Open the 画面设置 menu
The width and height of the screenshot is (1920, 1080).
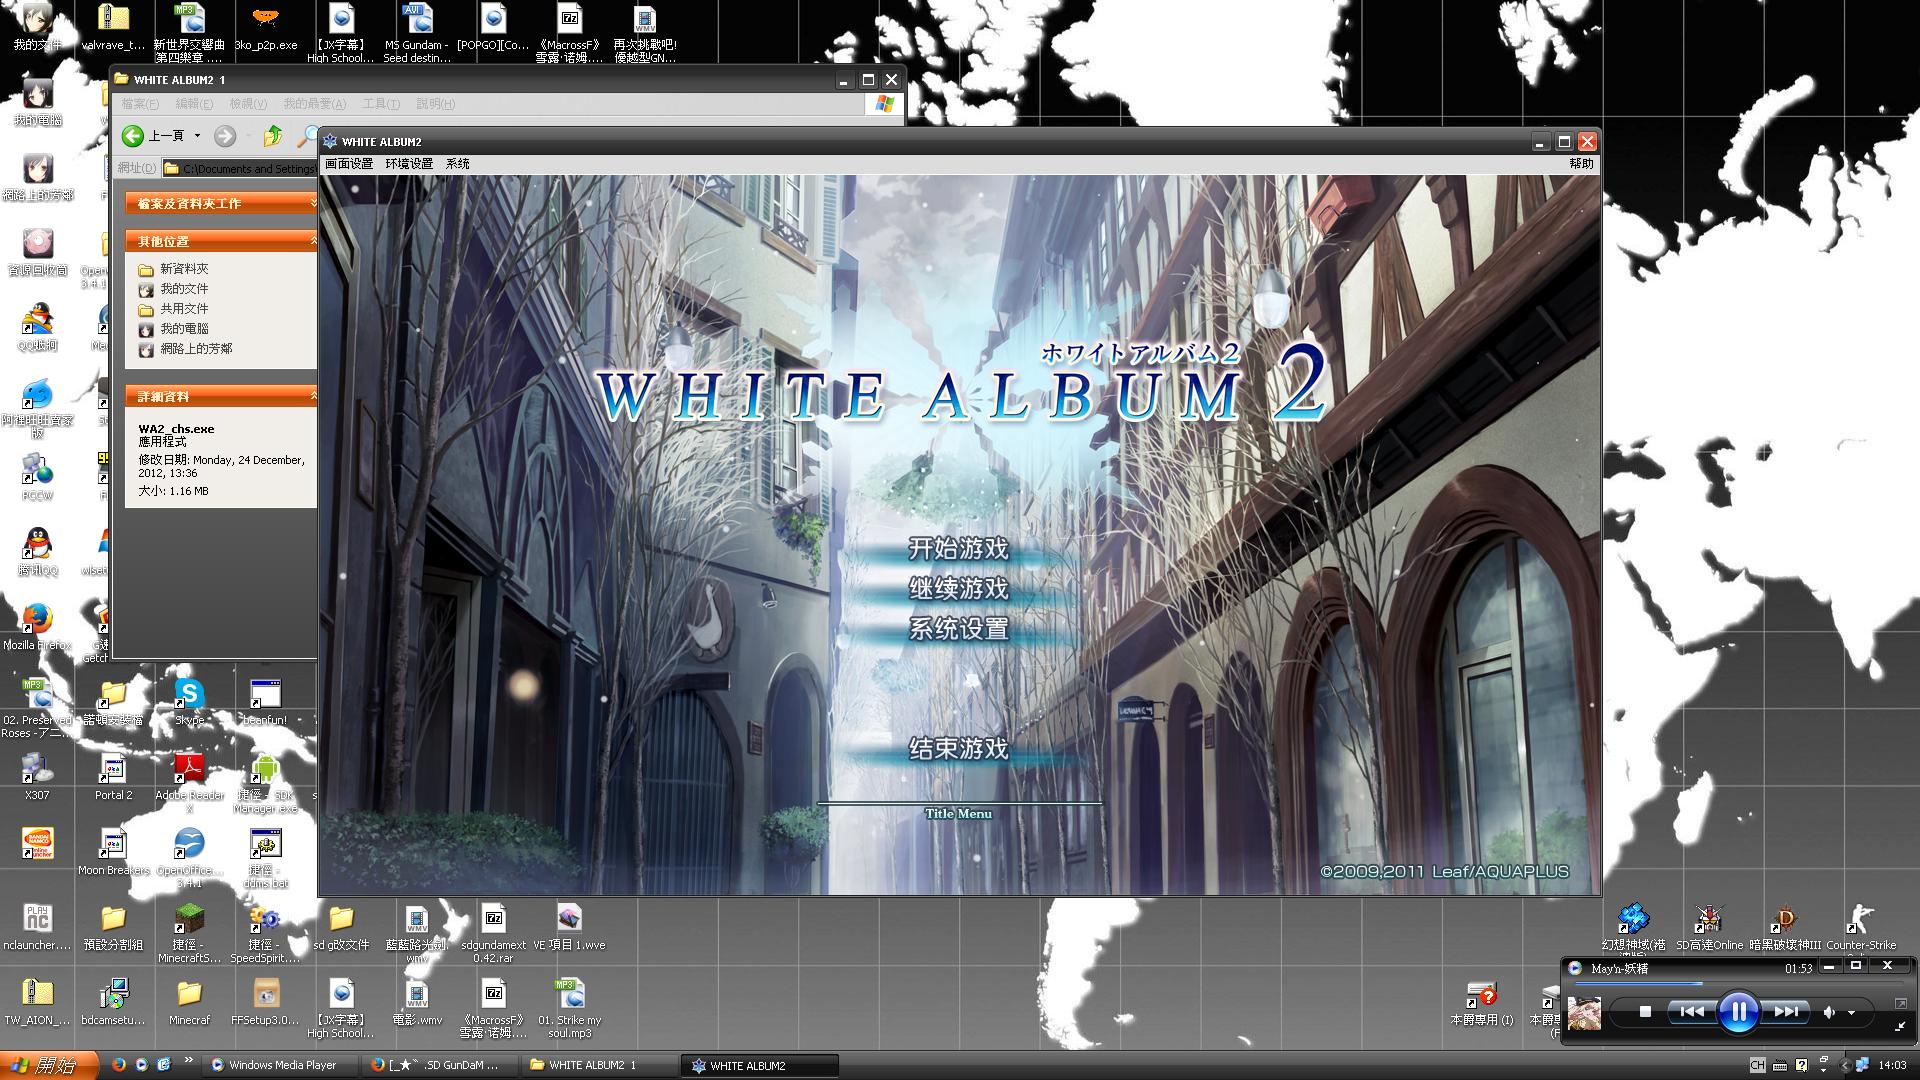pos(349,164)
